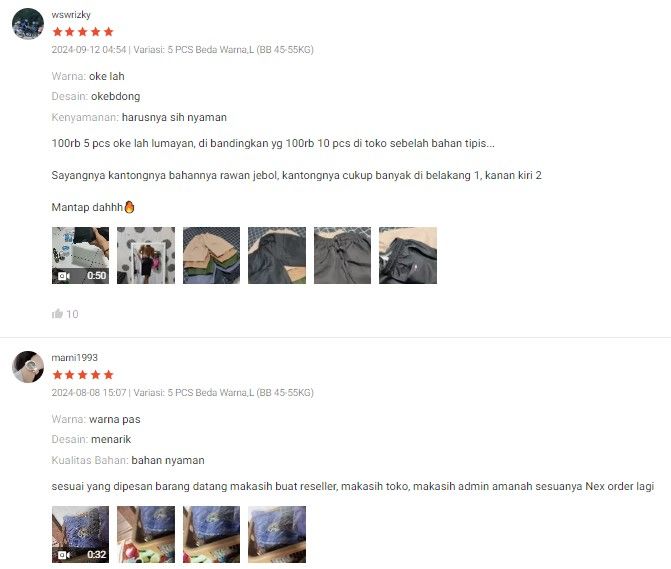671x569 pixels.
Task: Open marni1993's third review photo
Action: pos(211,534)
